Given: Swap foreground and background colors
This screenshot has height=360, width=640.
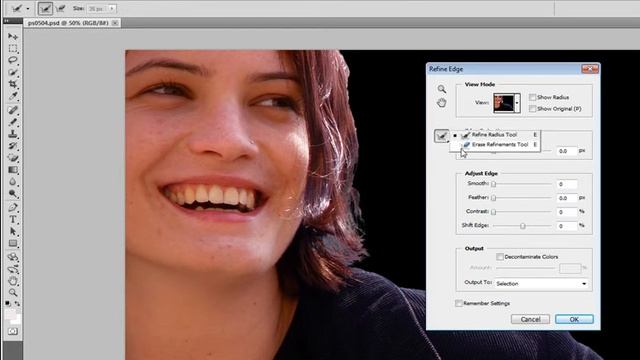Looking at the screenshot, I should coord(18,304).
